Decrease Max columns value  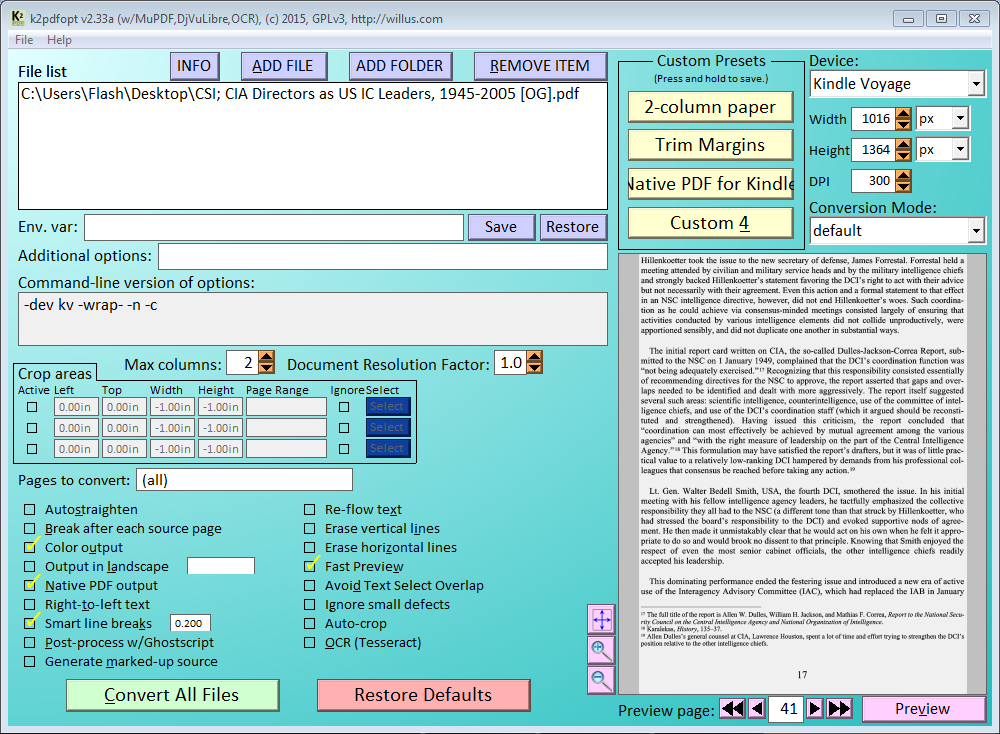click(x=267, y=369)
